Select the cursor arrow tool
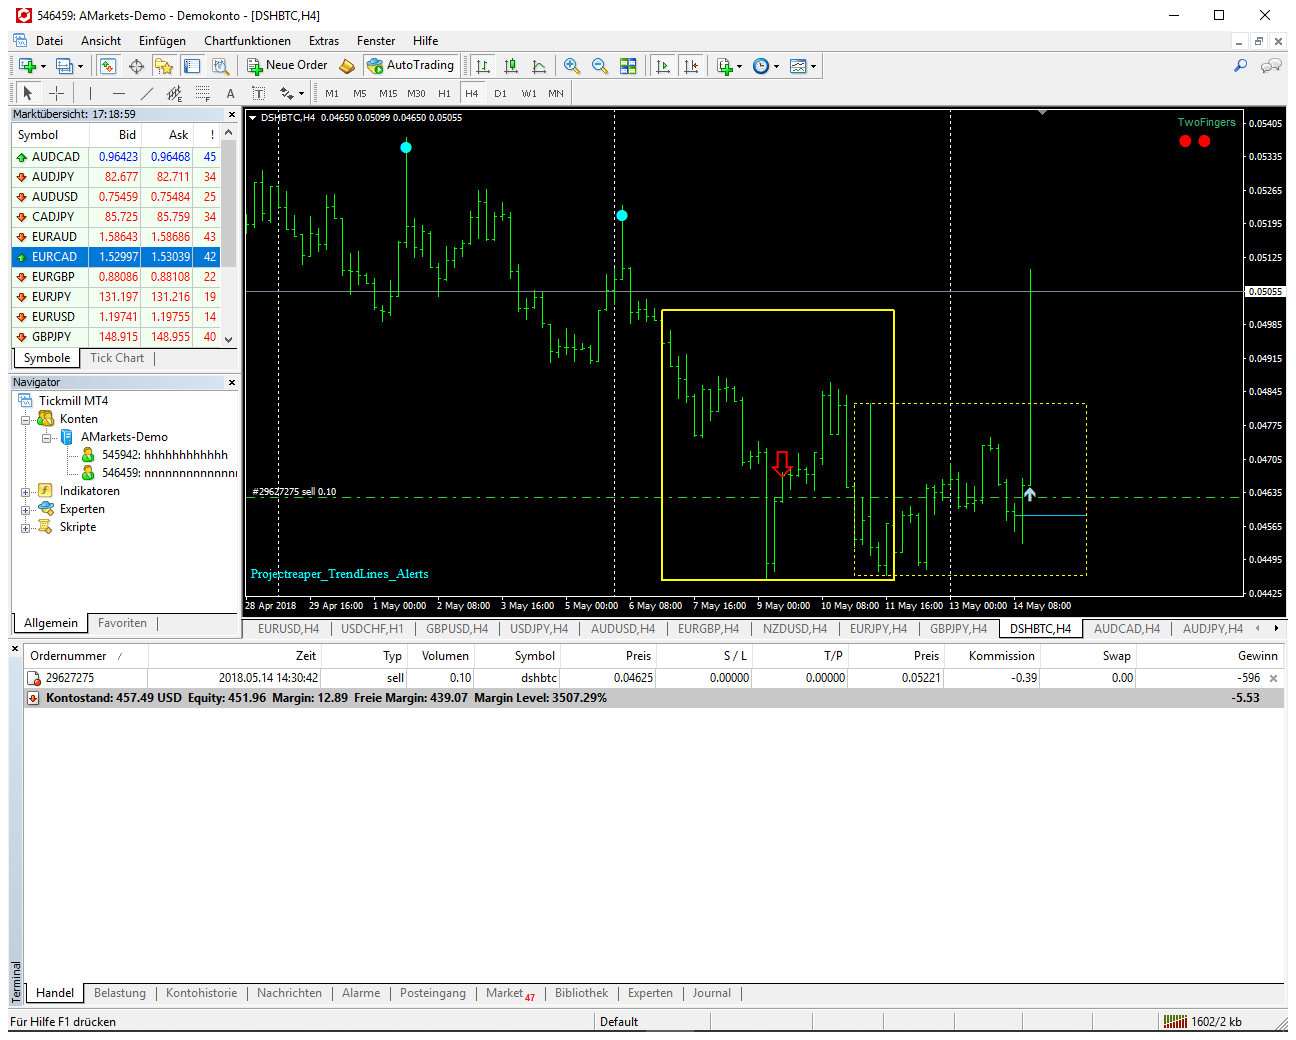Viewport: 1296px width, 1040px height. [28, 93]
